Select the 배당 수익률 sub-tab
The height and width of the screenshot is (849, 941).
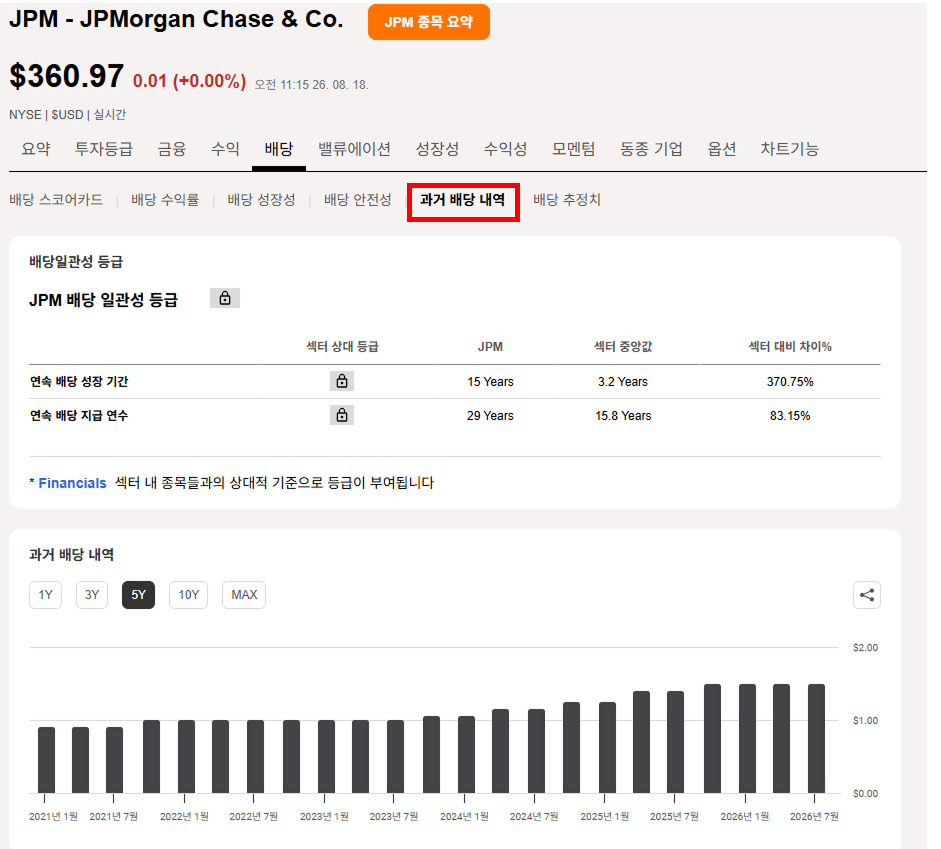(x=165, y=200)
